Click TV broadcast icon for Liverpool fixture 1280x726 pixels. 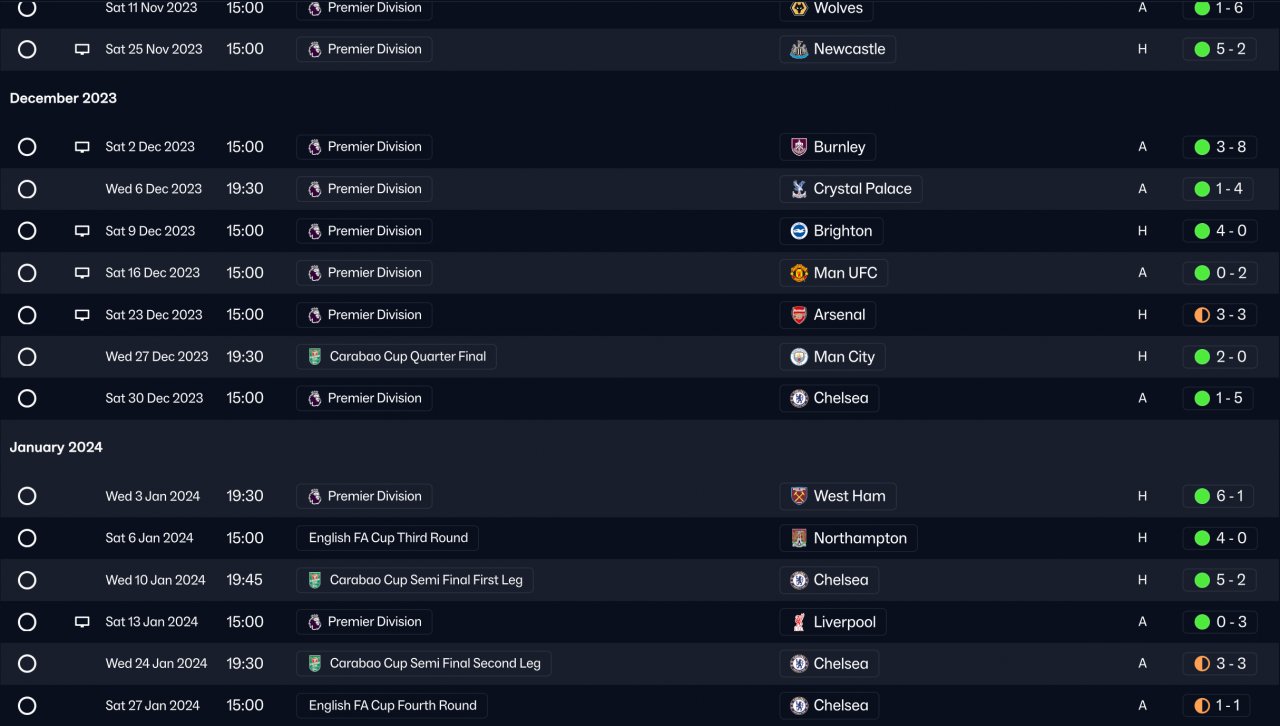tap(82, 622)
